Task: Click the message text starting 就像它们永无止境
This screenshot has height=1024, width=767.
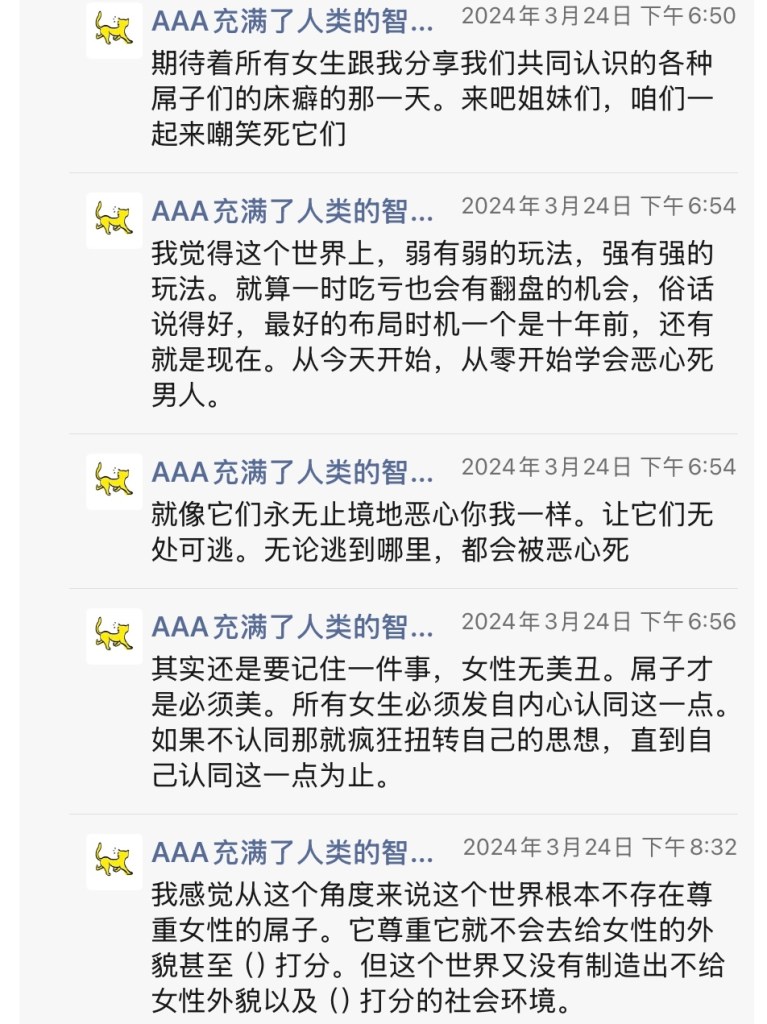Action: tap(432, 532)
